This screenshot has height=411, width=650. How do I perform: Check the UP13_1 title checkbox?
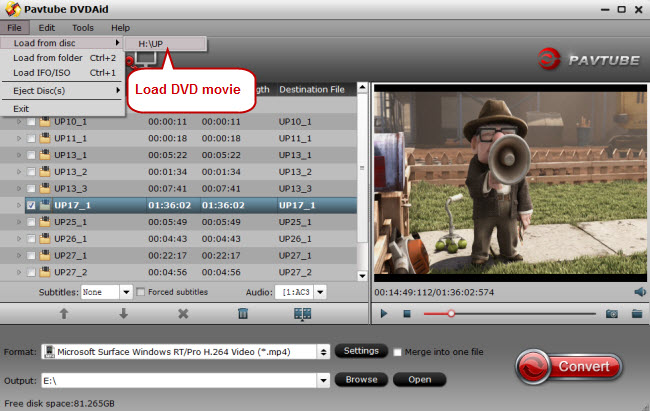(x=31, y=155)
